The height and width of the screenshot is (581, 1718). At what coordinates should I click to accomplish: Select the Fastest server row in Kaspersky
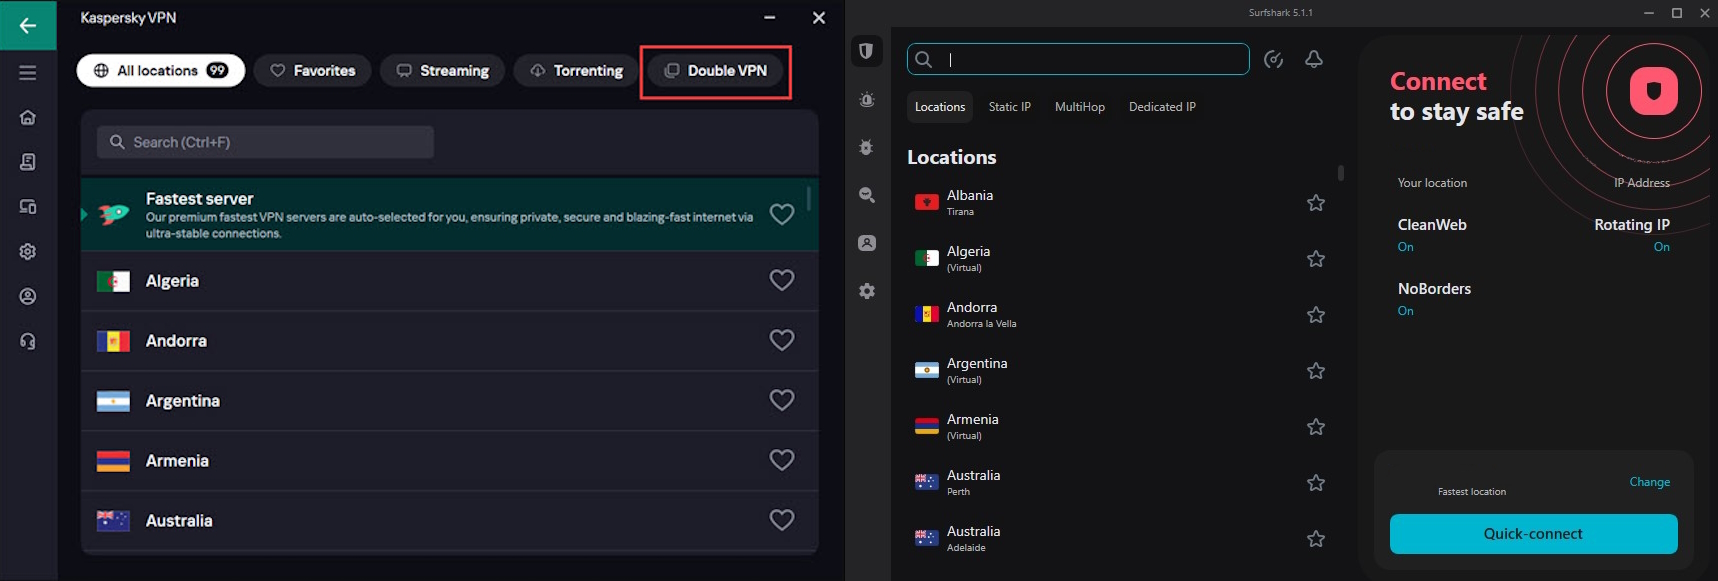(x=450, y=214)
